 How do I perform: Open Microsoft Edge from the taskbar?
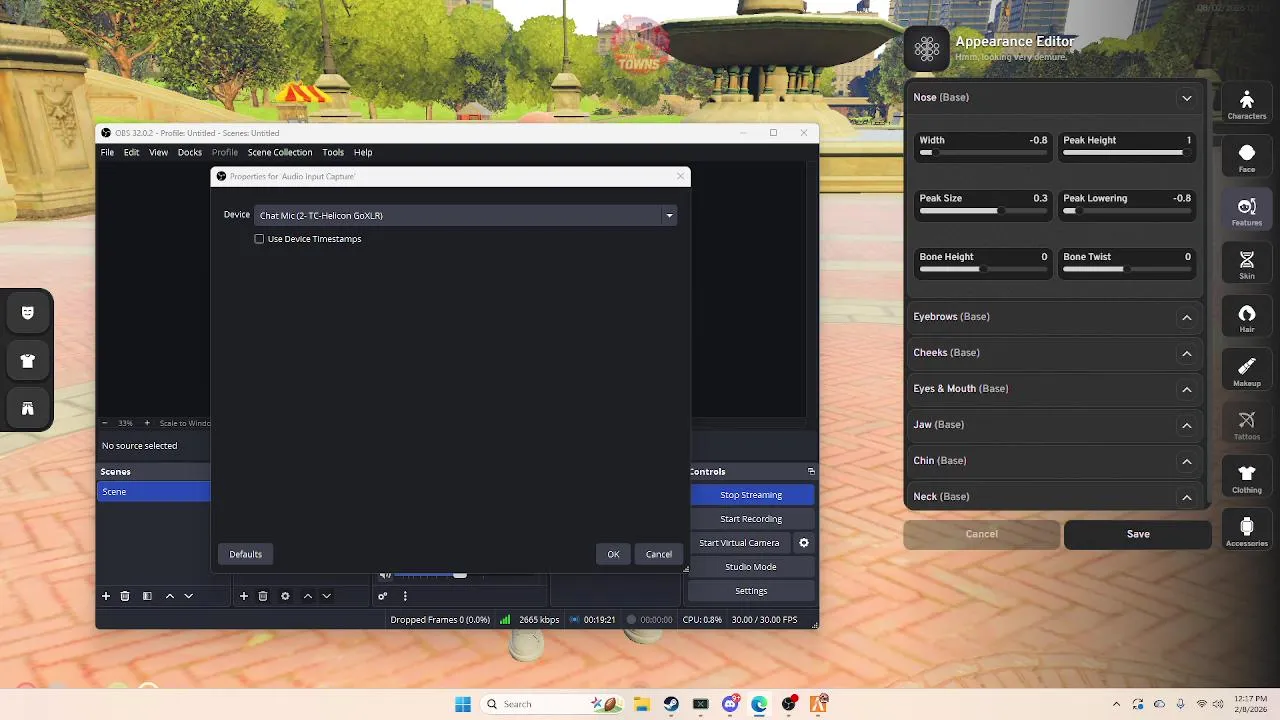coord(759,704)
